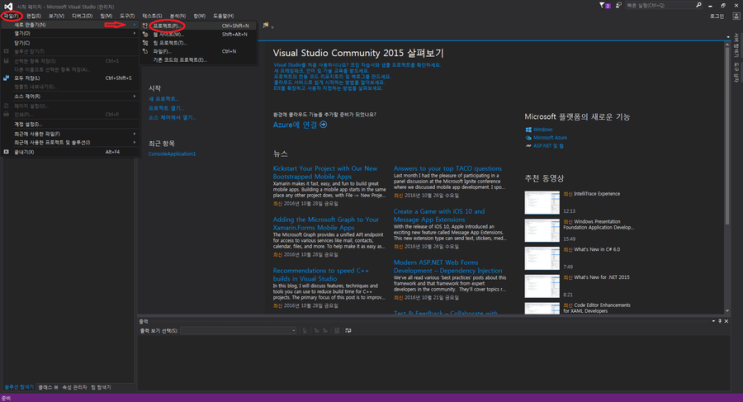
Task: Click the New Project icon in submenu
Action: pos(145,26)
